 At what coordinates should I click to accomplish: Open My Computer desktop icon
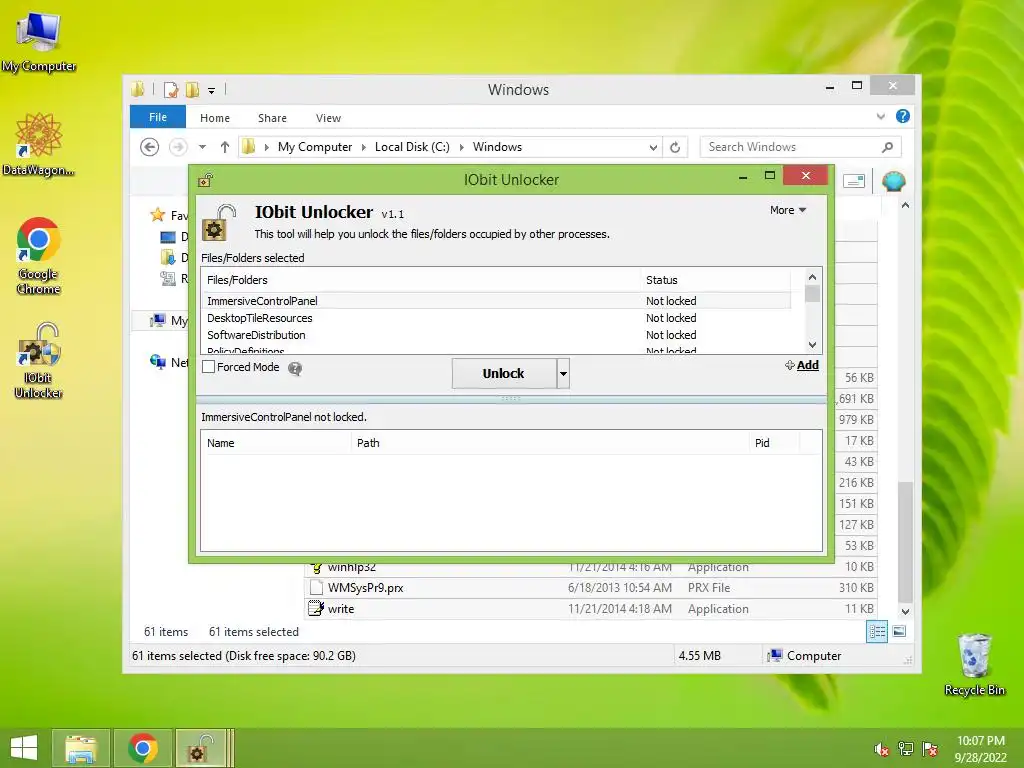39,42
